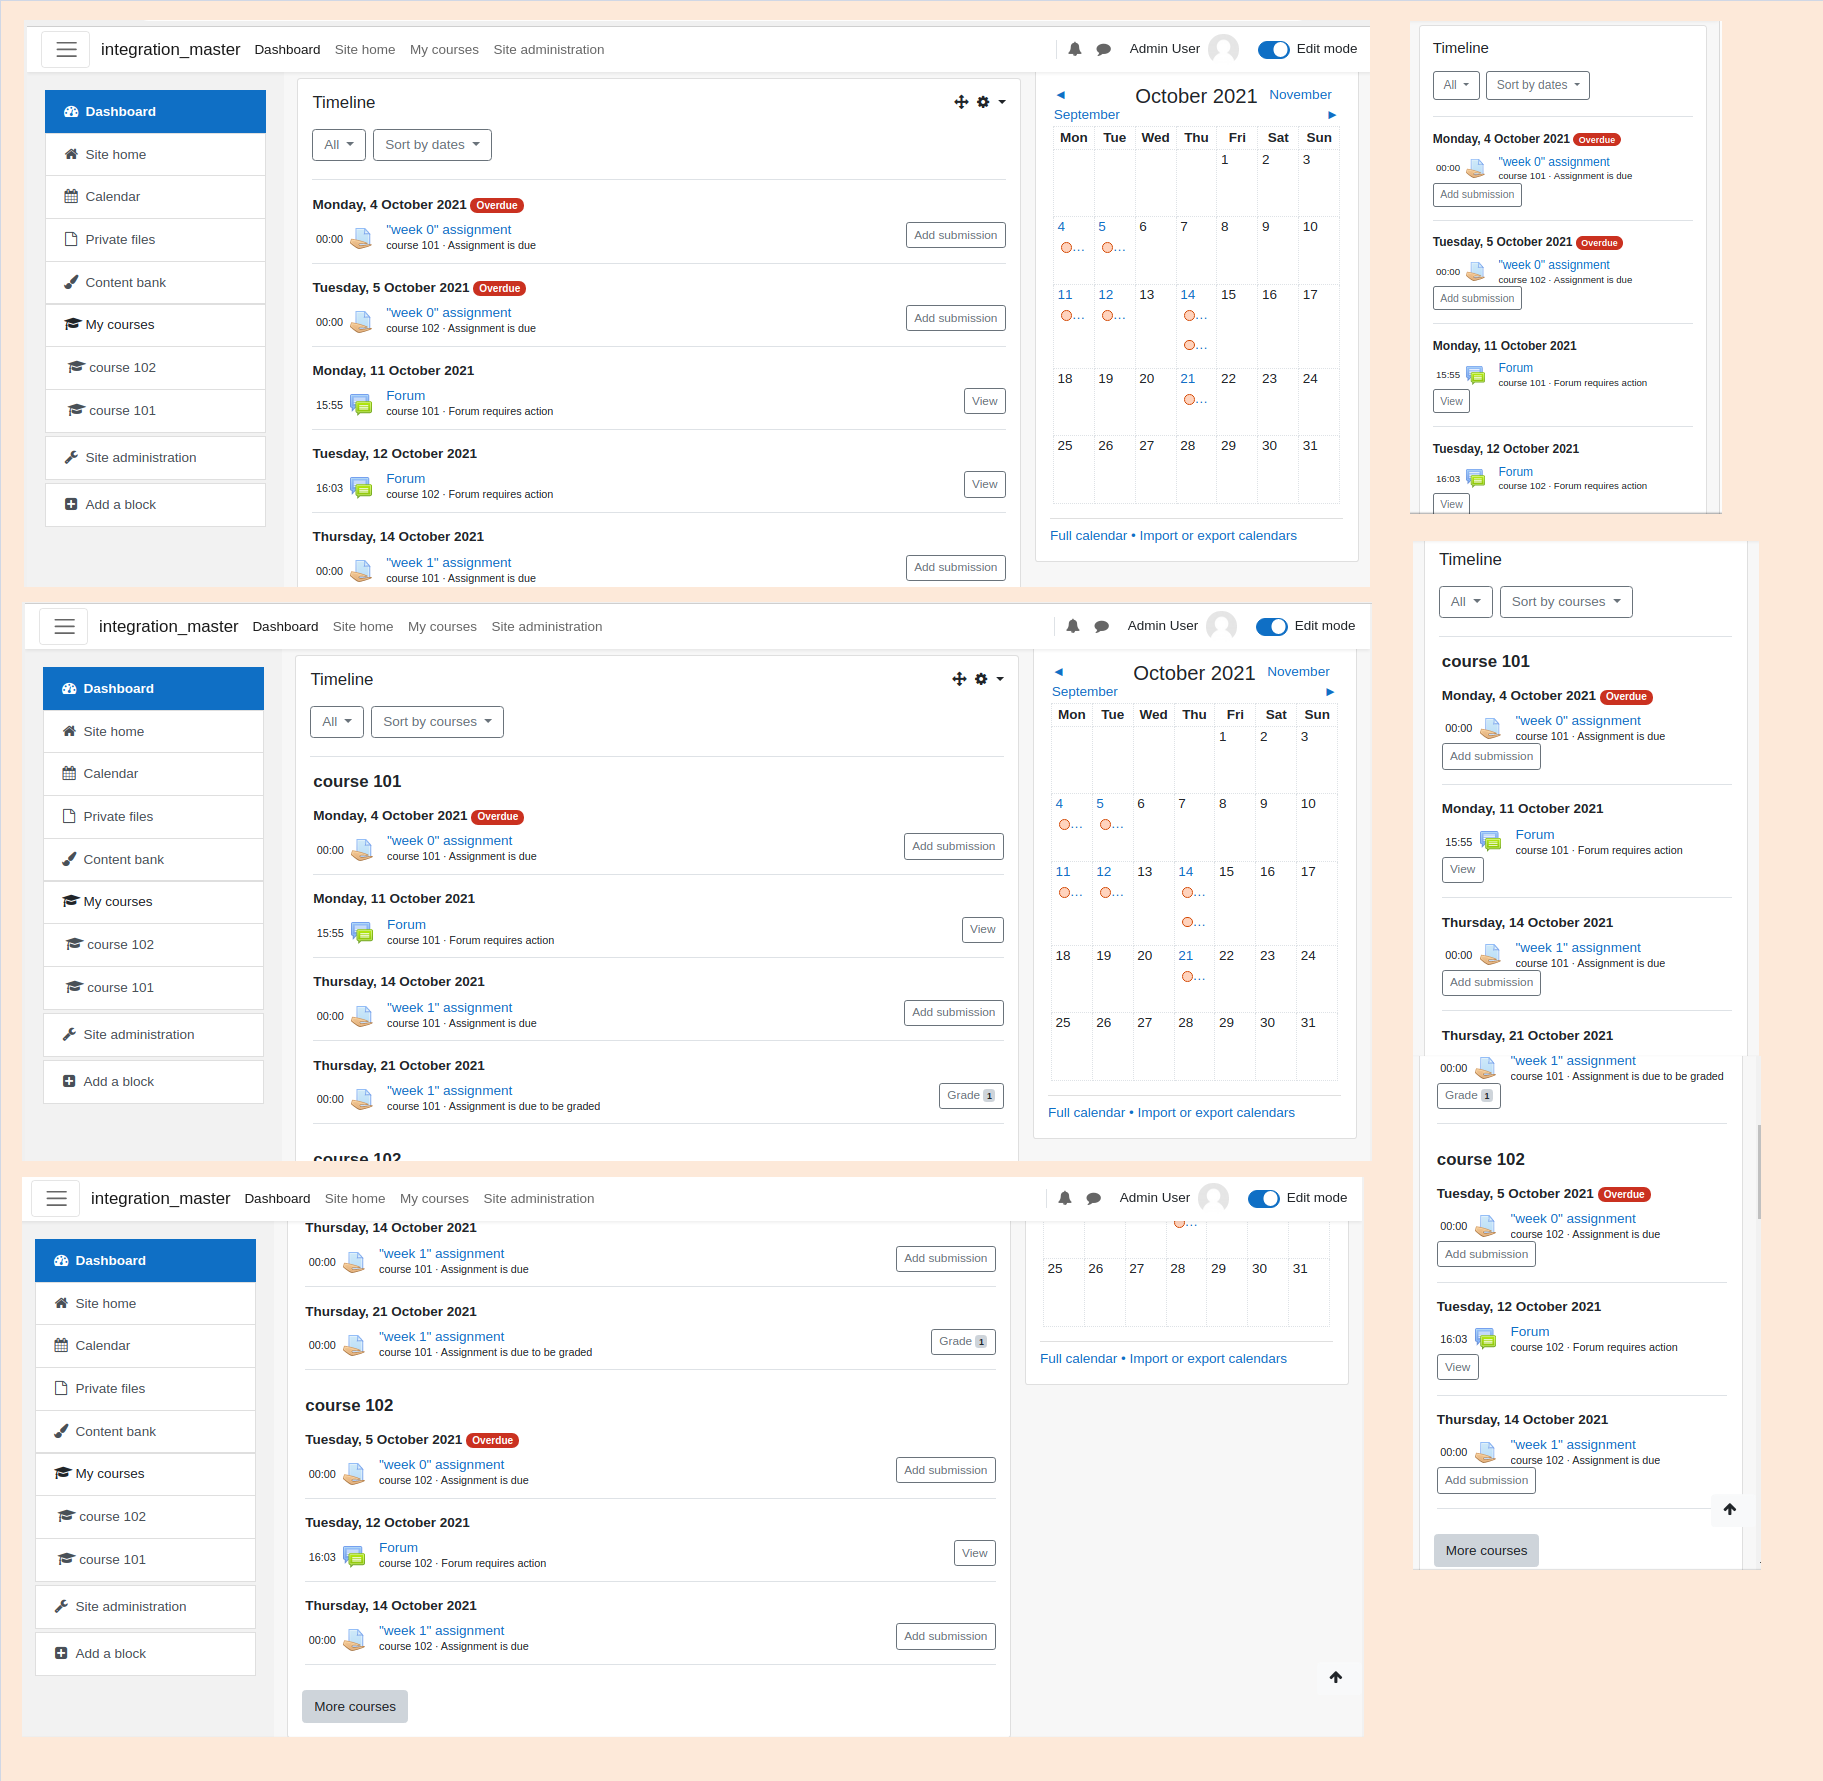Select Dashboard sidebar item in top screenshot
1823x1781 pixels.
pos(155,111)
